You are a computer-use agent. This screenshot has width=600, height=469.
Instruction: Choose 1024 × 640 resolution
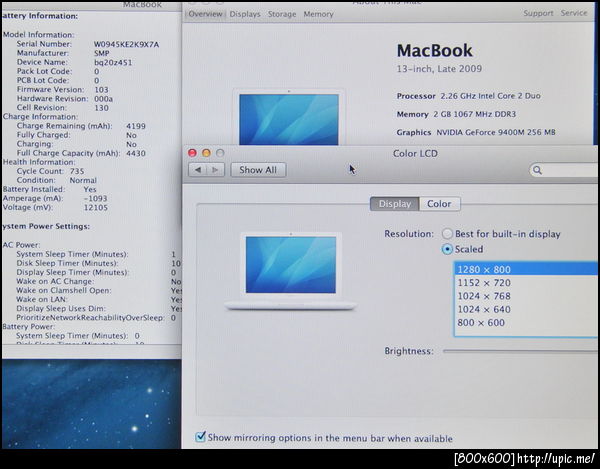526,309
